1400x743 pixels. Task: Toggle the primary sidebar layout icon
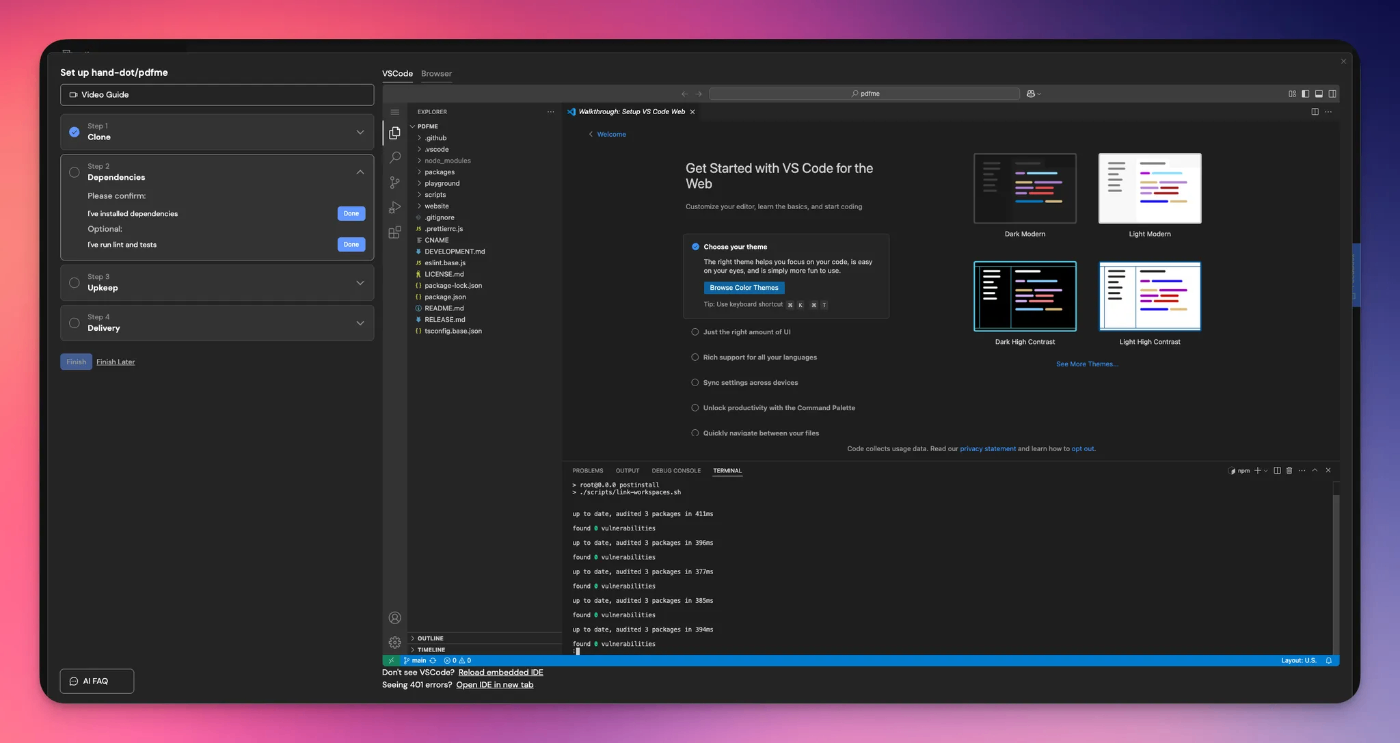pyautogui.click(x=1305, y=93)
